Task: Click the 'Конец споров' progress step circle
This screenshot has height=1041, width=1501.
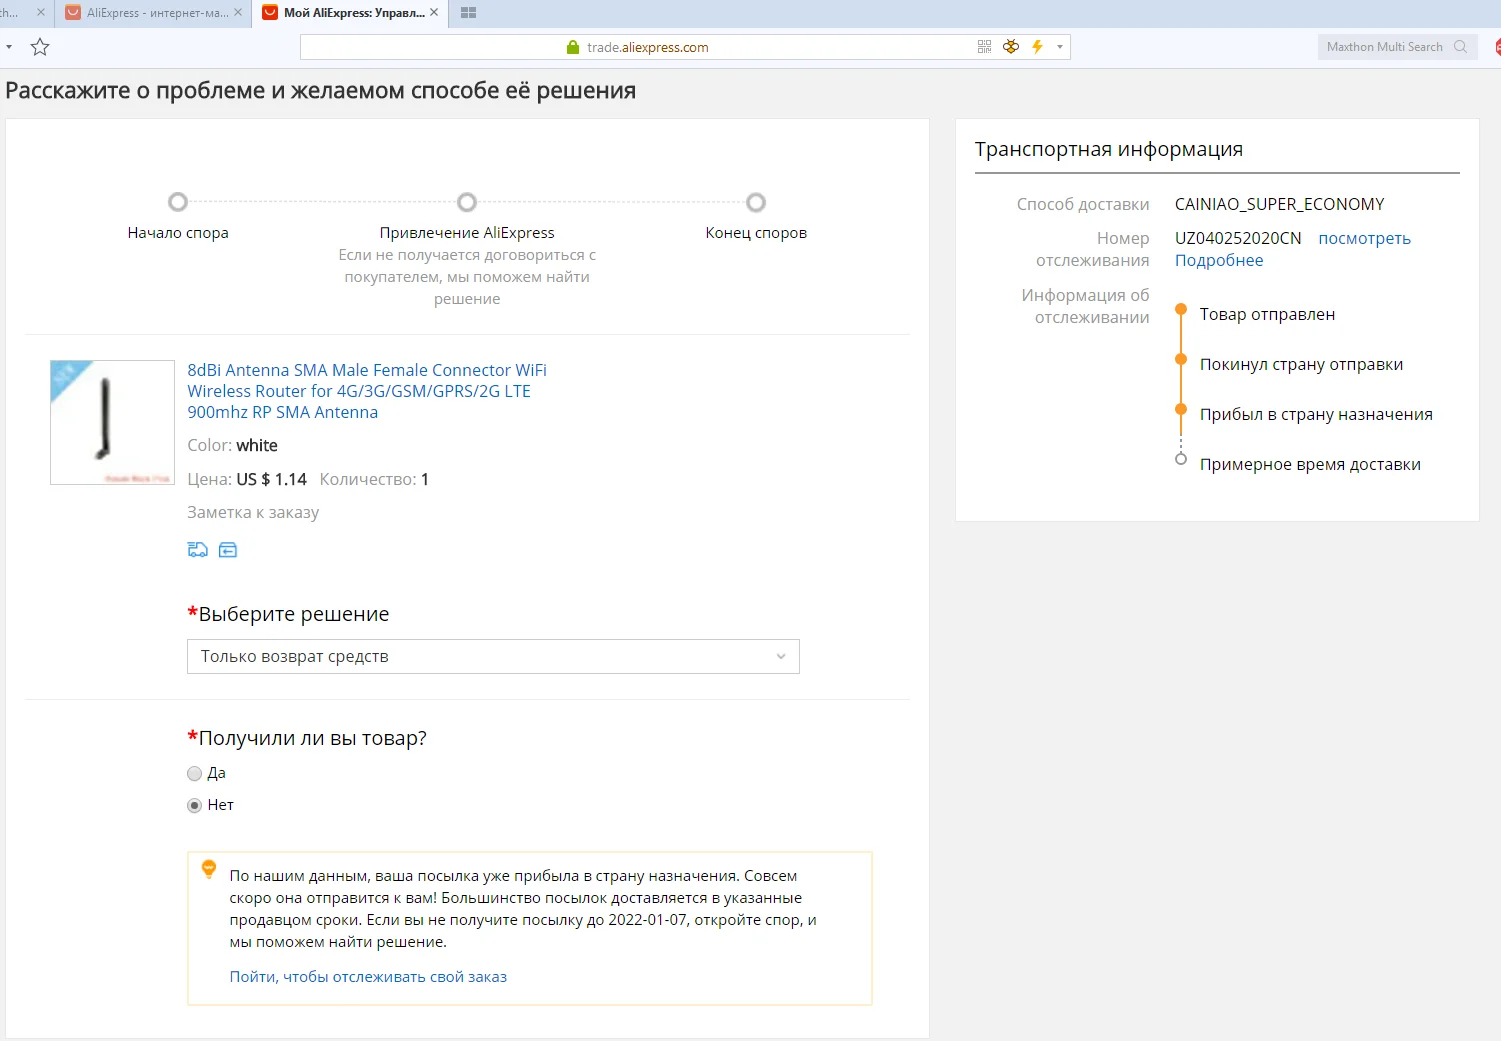Action: (756, 202)
